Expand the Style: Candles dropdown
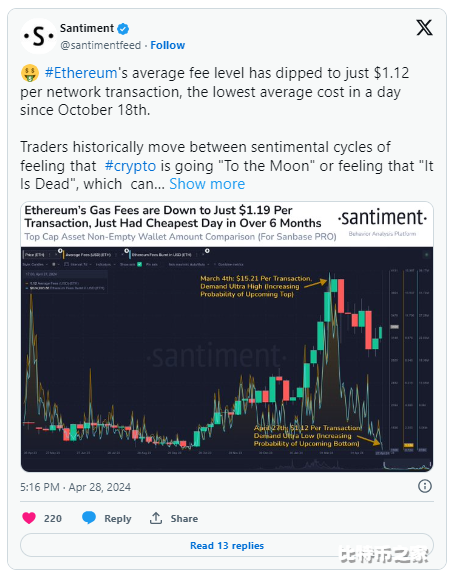The image size is (459, 579). click(x=35, y=264)
